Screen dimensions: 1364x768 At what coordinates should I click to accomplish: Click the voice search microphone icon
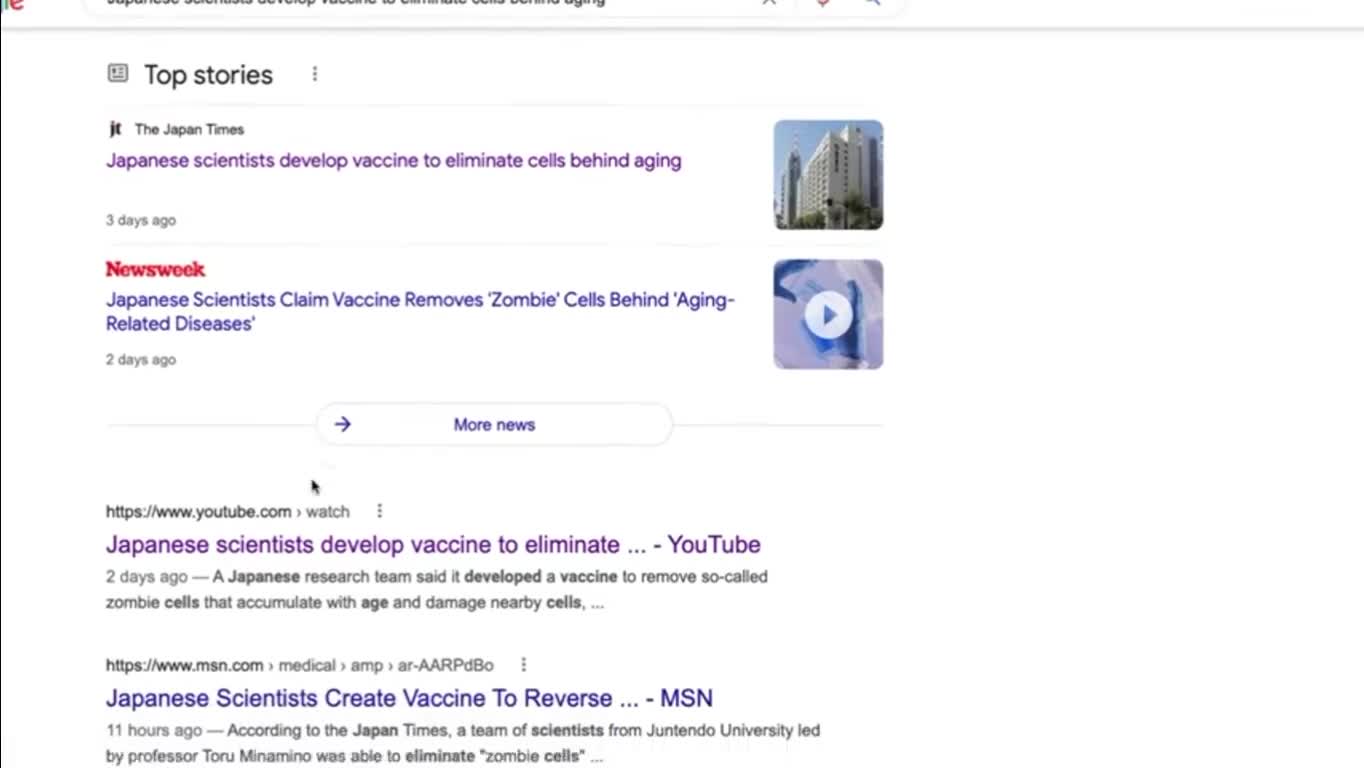coord(823,2)
